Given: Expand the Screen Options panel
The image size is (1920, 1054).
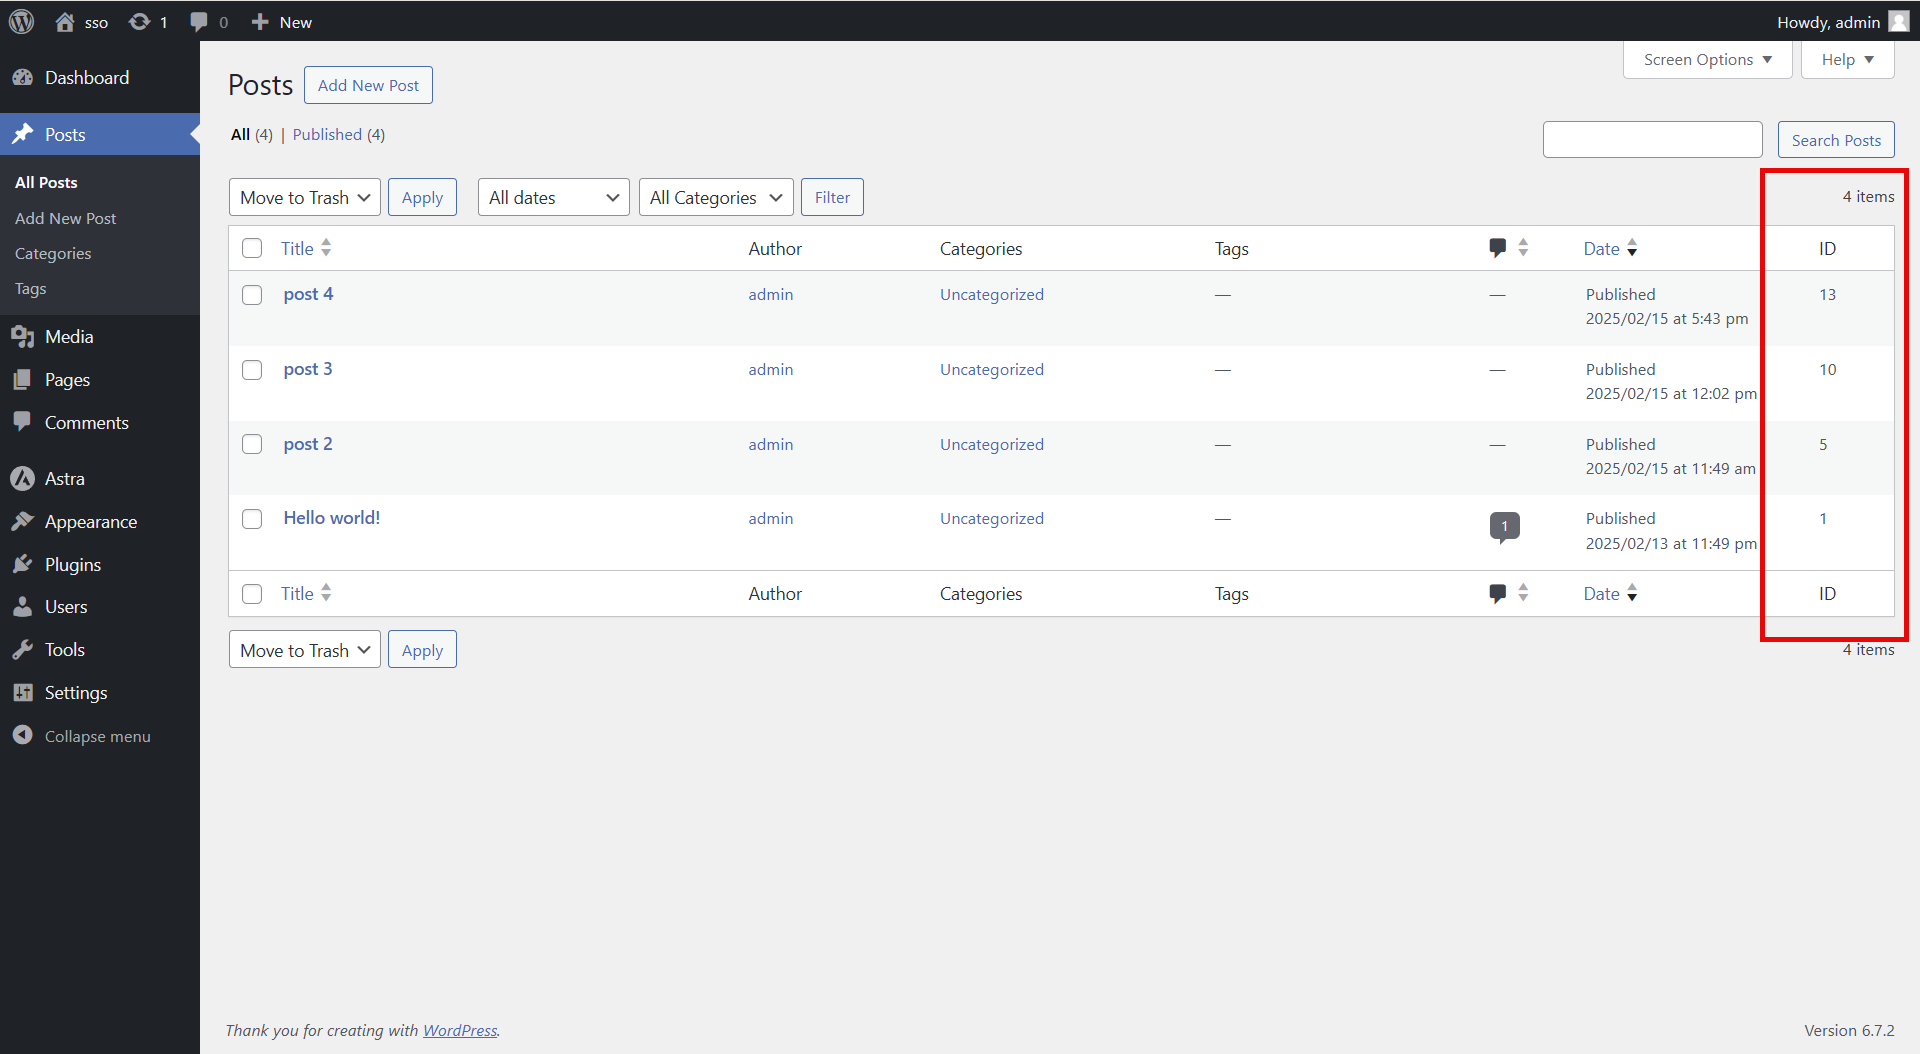Looking at the screenshot, I should [1707, 60].
